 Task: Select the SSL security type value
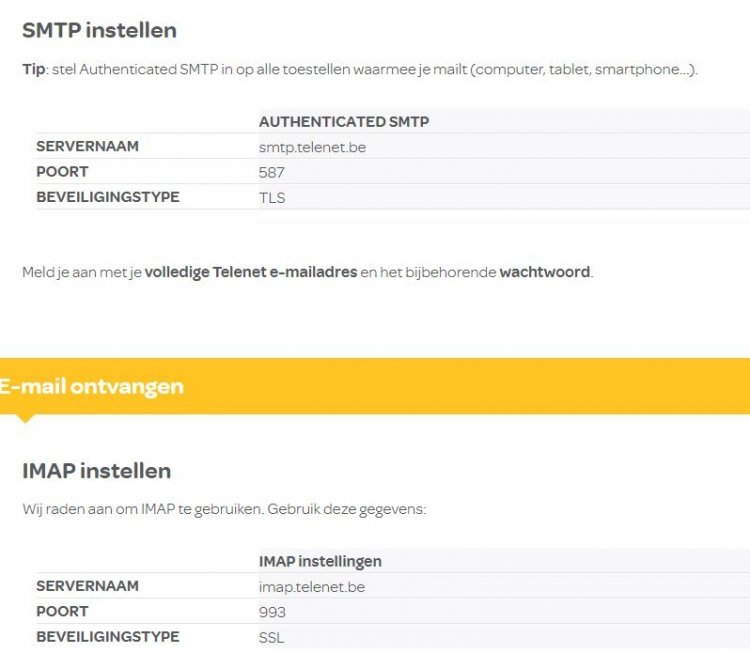pos(272,637)
